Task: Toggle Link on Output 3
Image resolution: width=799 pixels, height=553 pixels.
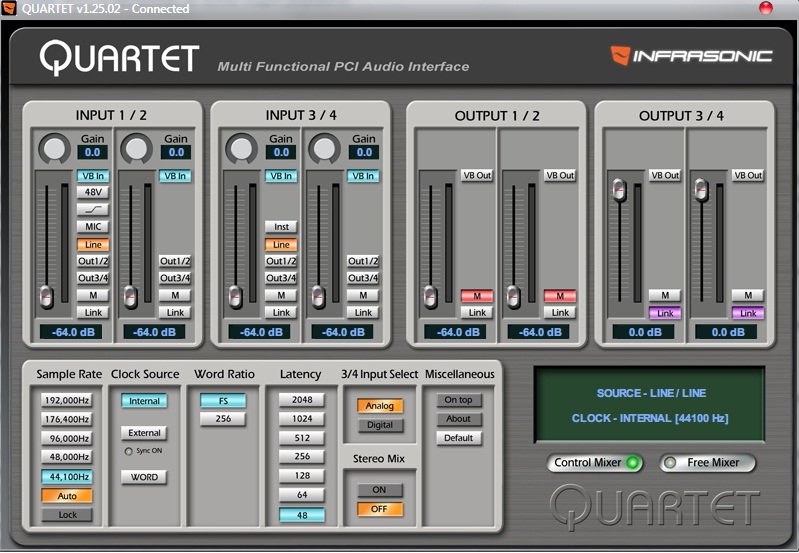Action: [665, 313]
